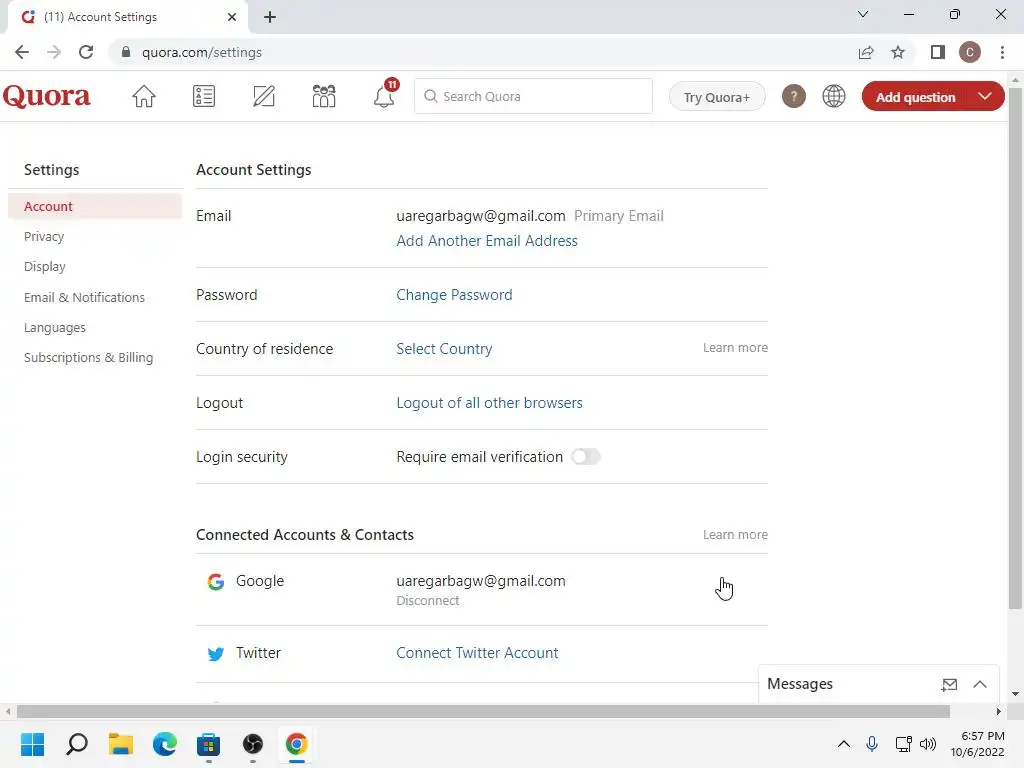Screen dimensions: 1024x768
Task: Bookmark page with star icon
Action: click(898, 52)
